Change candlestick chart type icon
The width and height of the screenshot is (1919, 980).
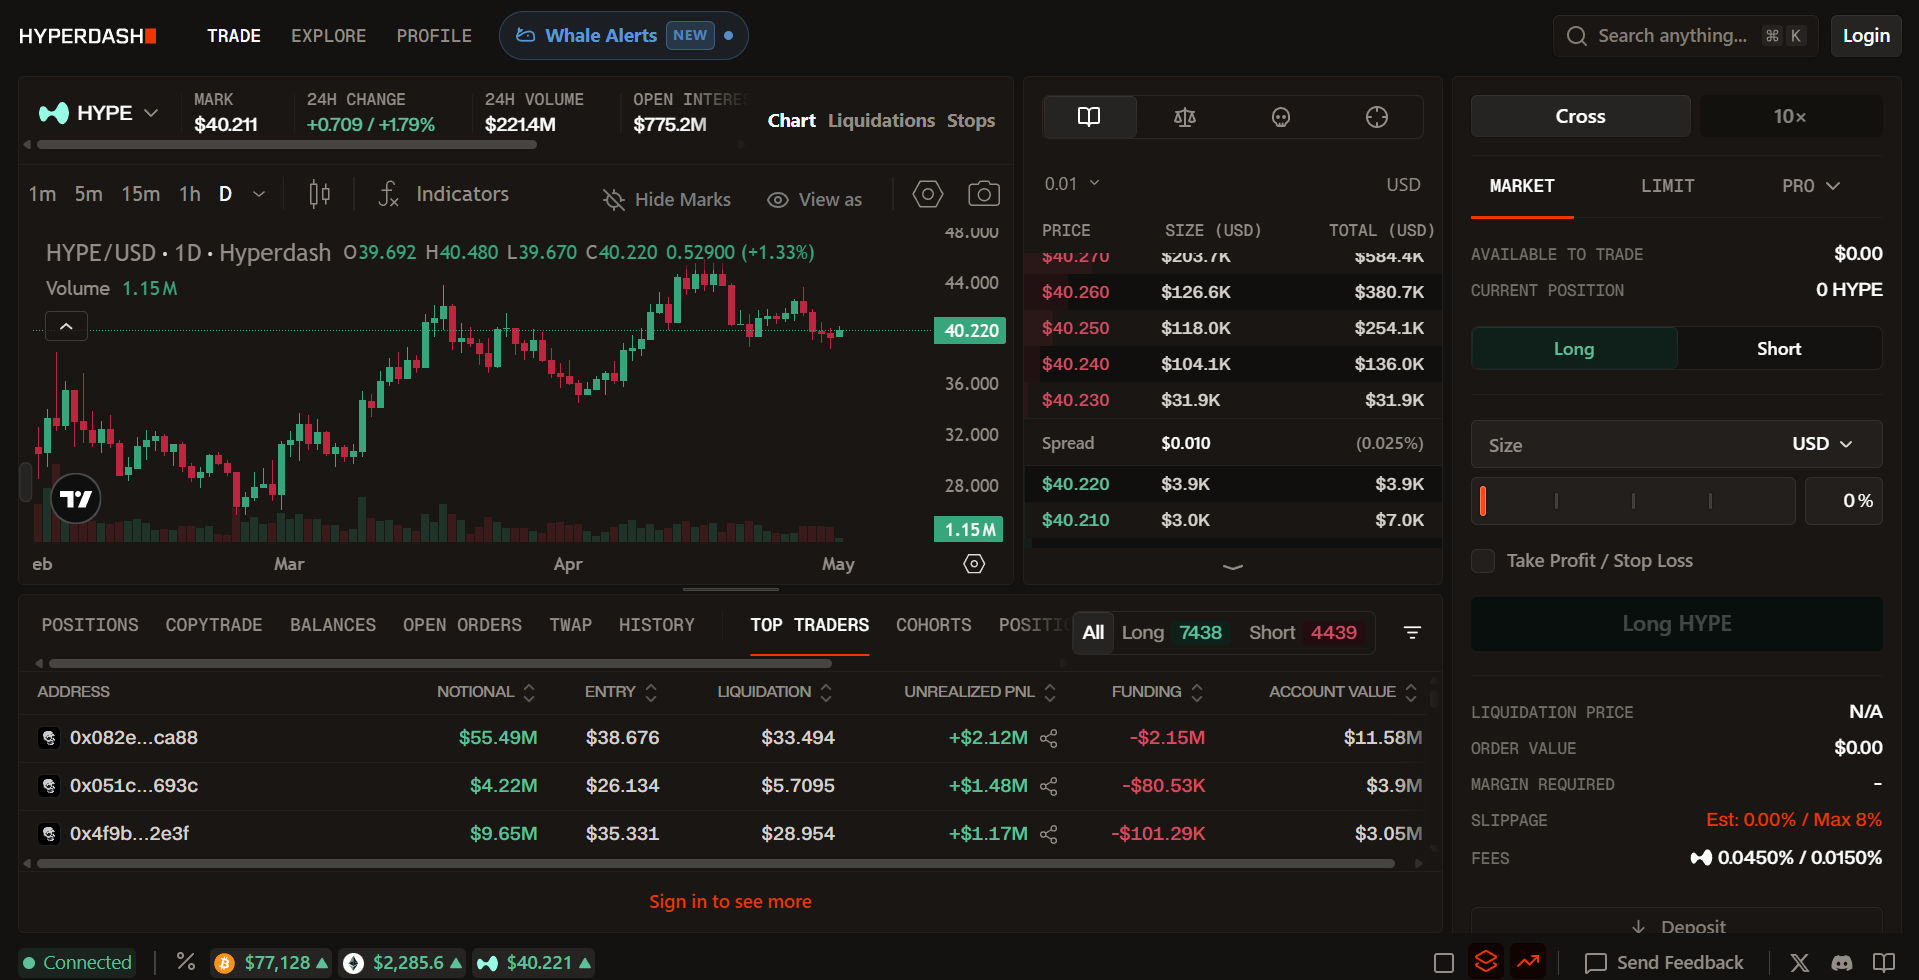click(320, 194)
